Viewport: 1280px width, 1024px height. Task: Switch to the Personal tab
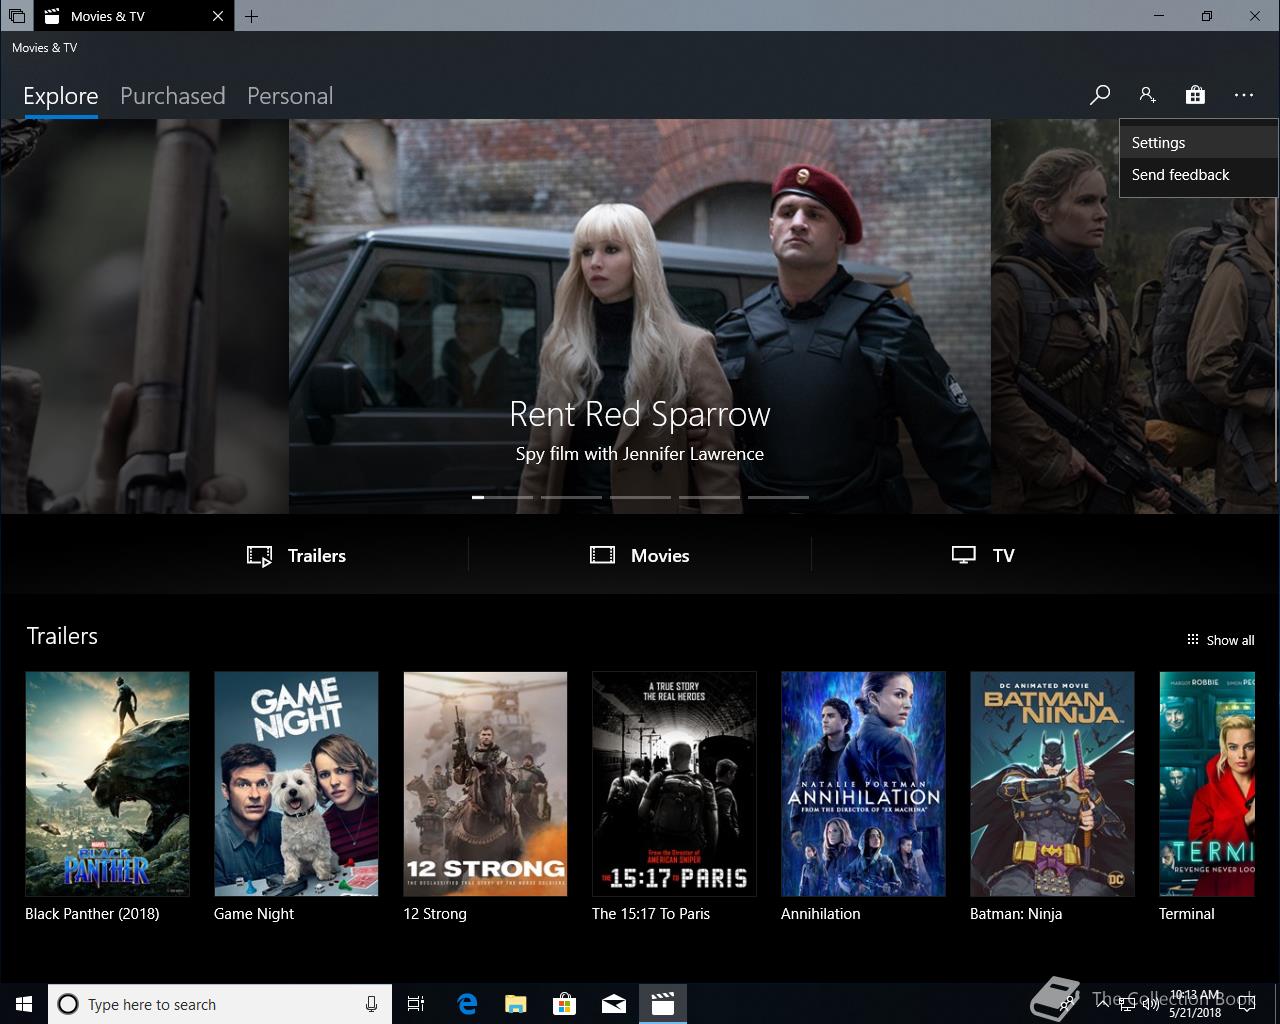[x=290, y=96]
